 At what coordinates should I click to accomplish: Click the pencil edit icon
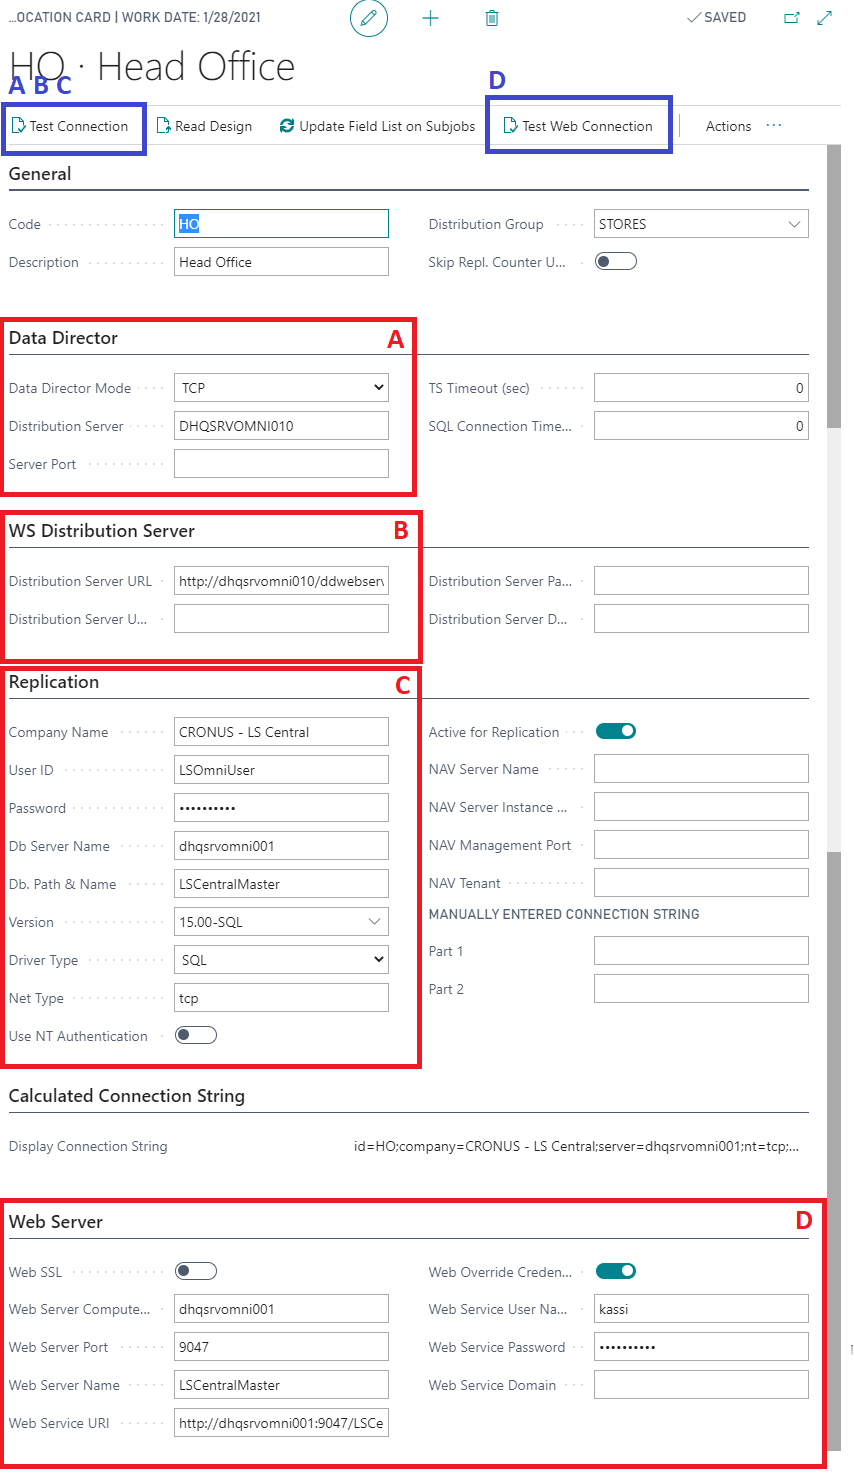click(x=369, y=18)
